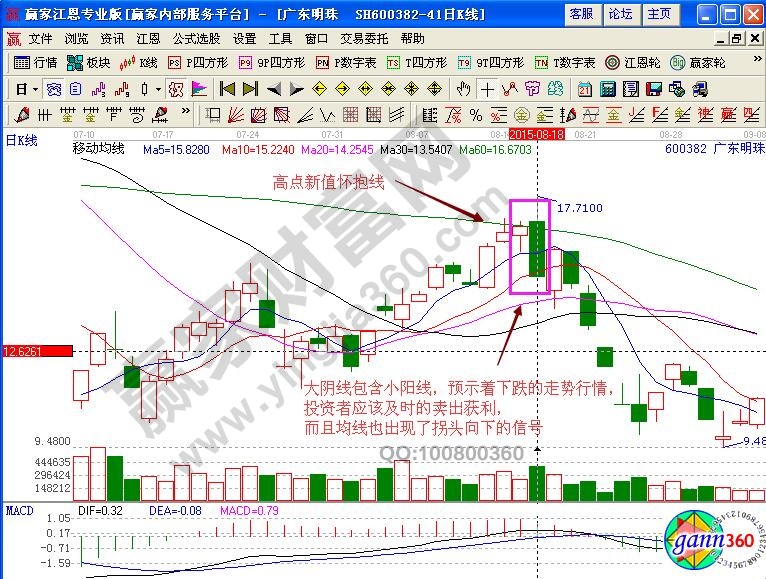The width and height of the screenshot is (766, 579).
Task: Open the candlestick style dropdown arrow
Action: pyautogui.click(x=158, y=88)
